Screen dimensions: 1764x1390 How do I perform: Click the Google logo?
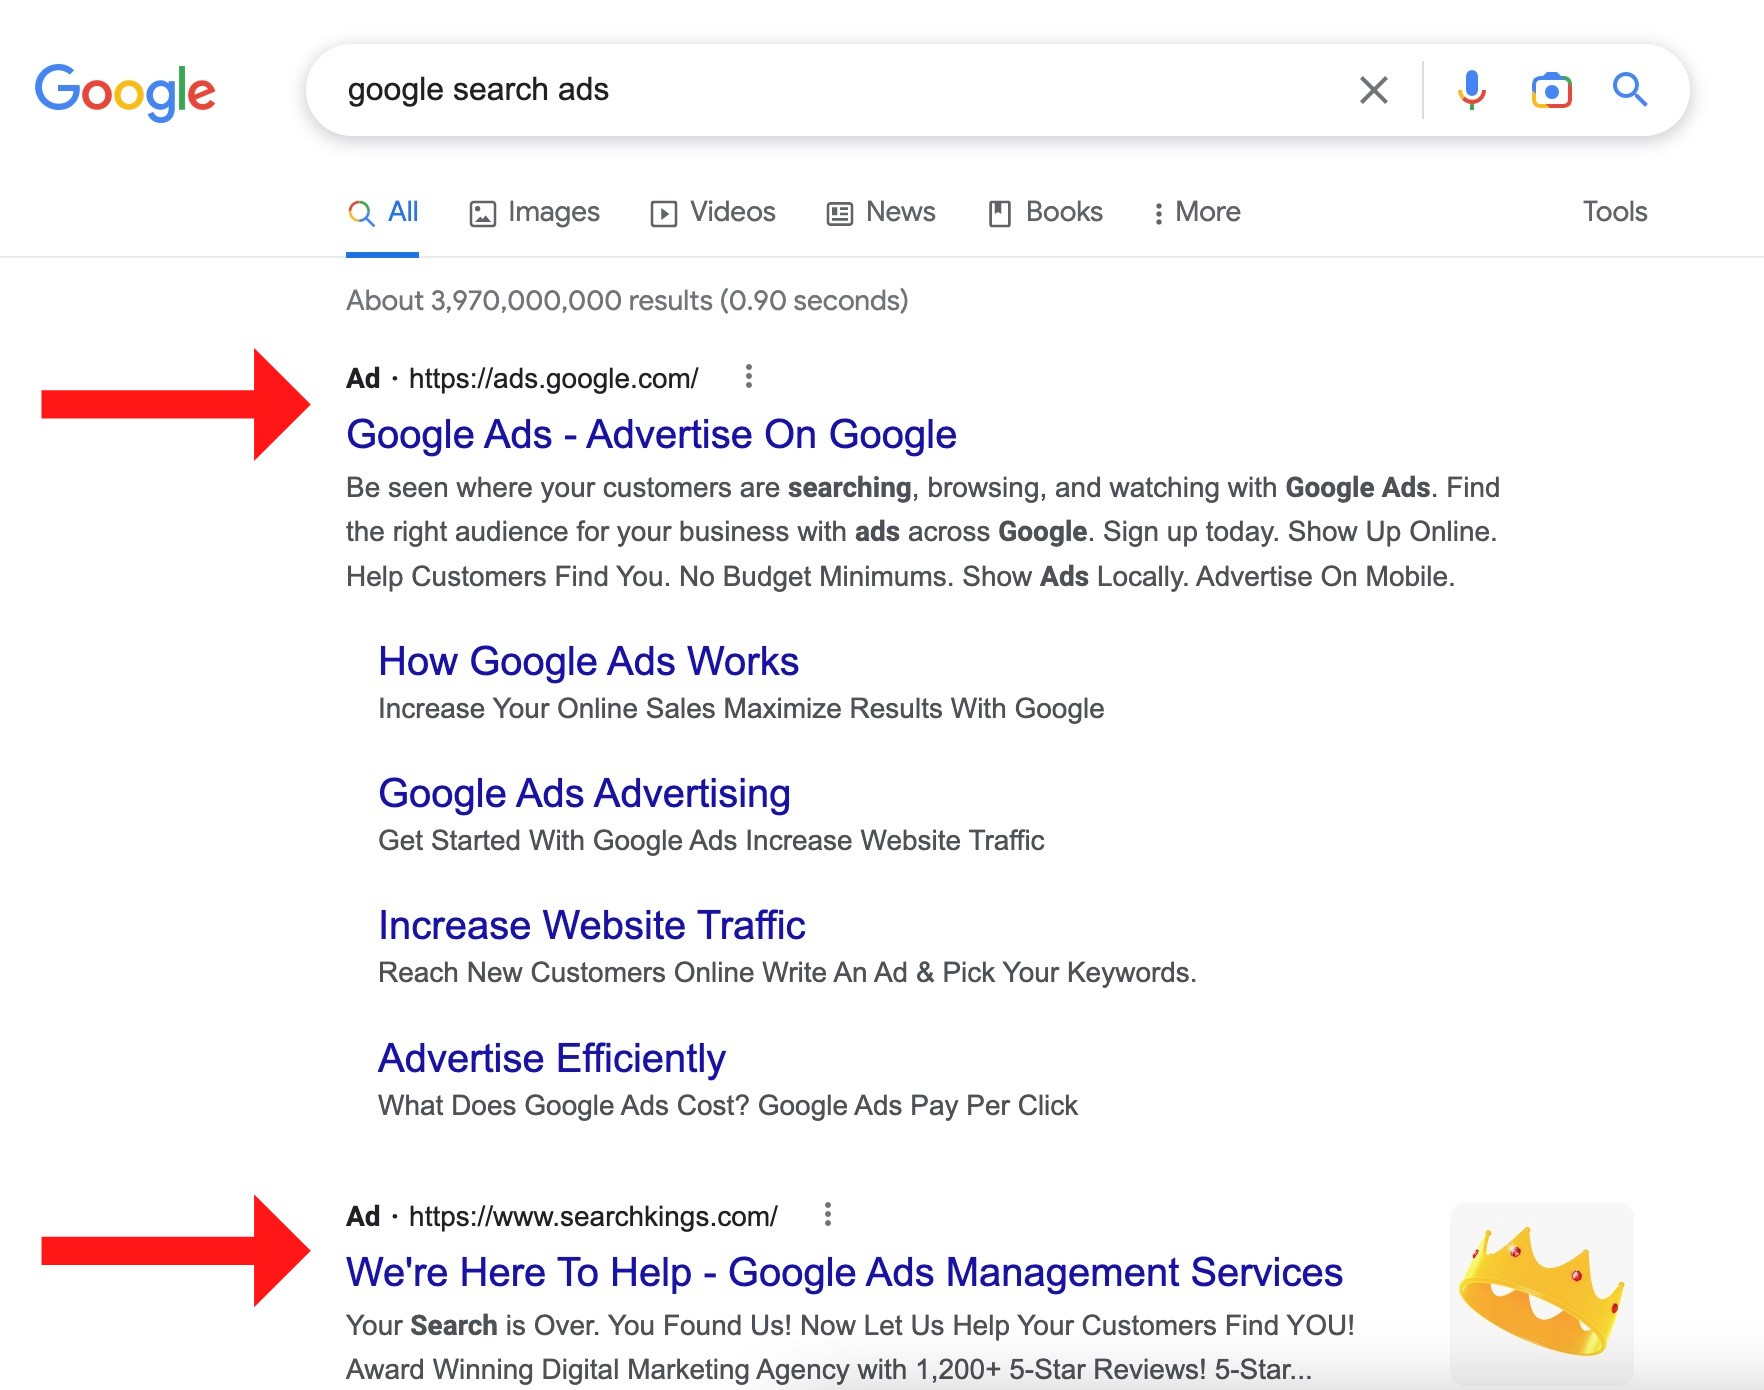click(125, 91)
